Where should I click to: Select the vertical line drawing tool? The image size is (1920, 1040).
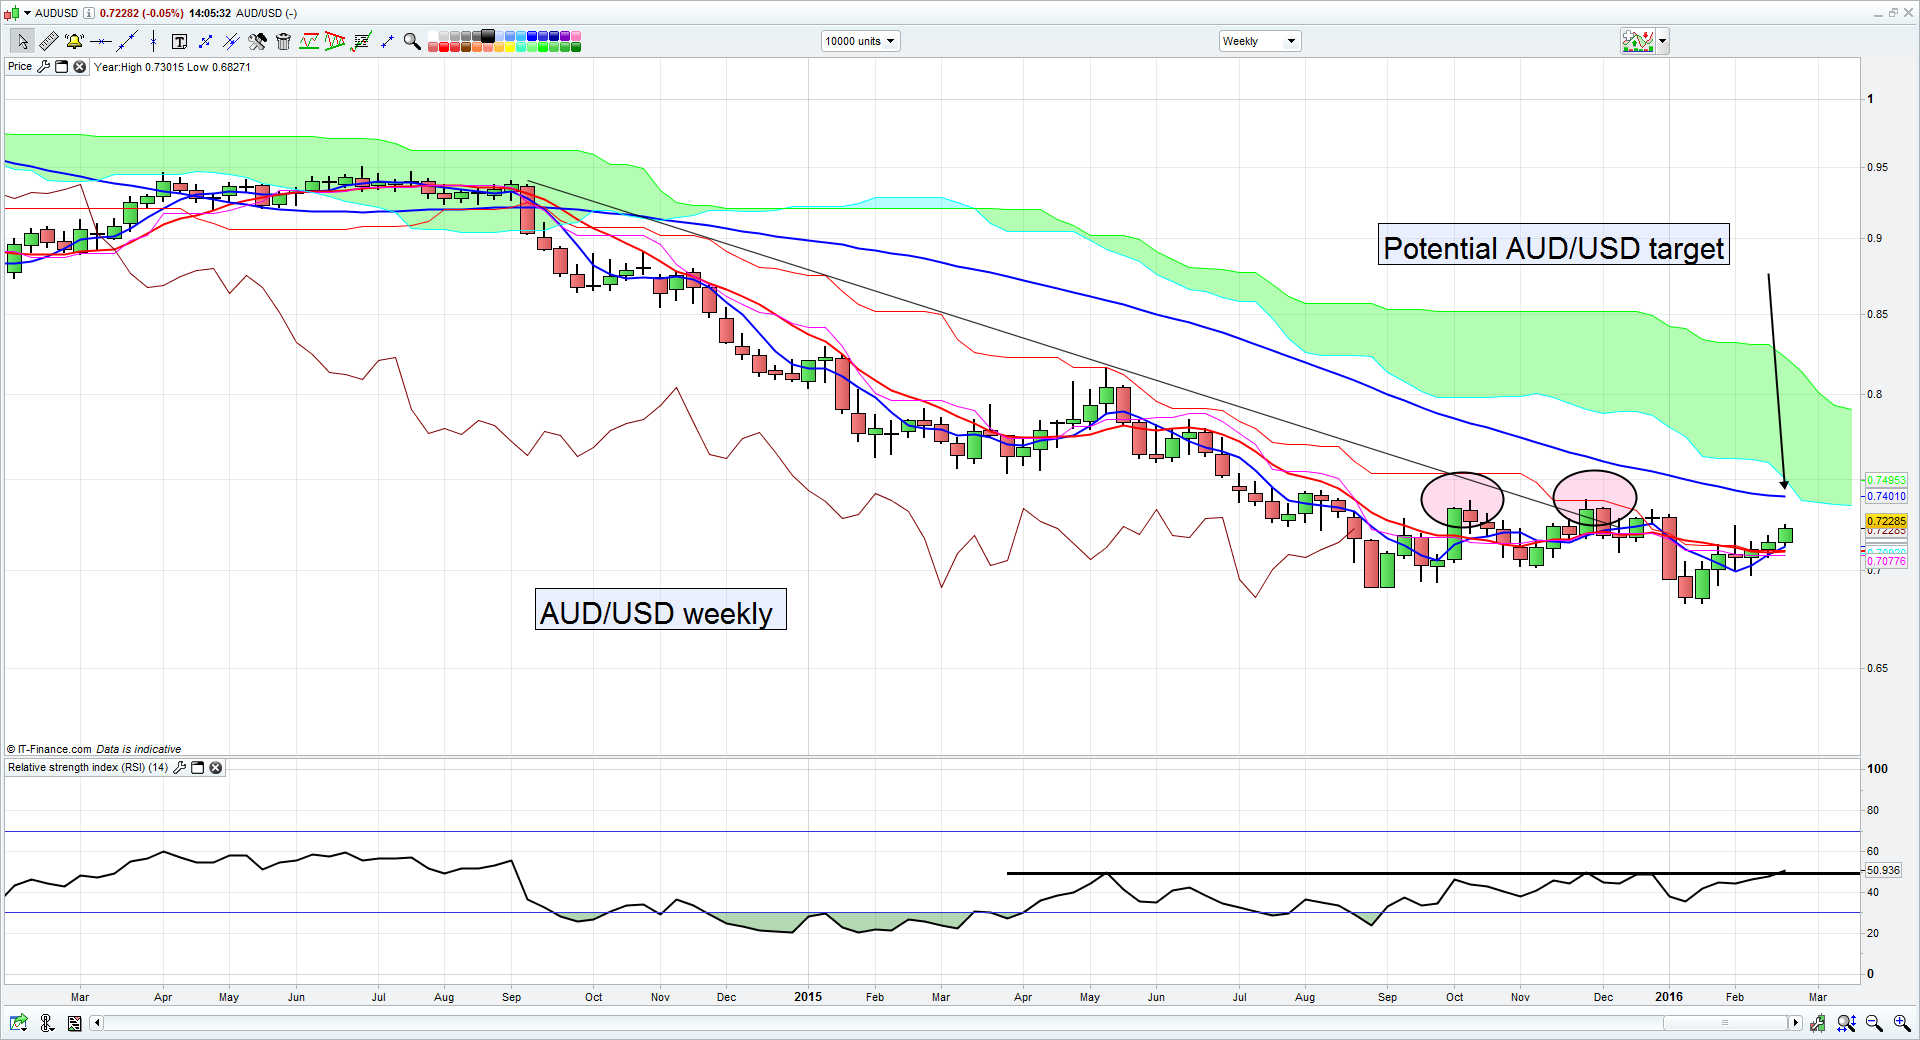(x=153, y=41)
